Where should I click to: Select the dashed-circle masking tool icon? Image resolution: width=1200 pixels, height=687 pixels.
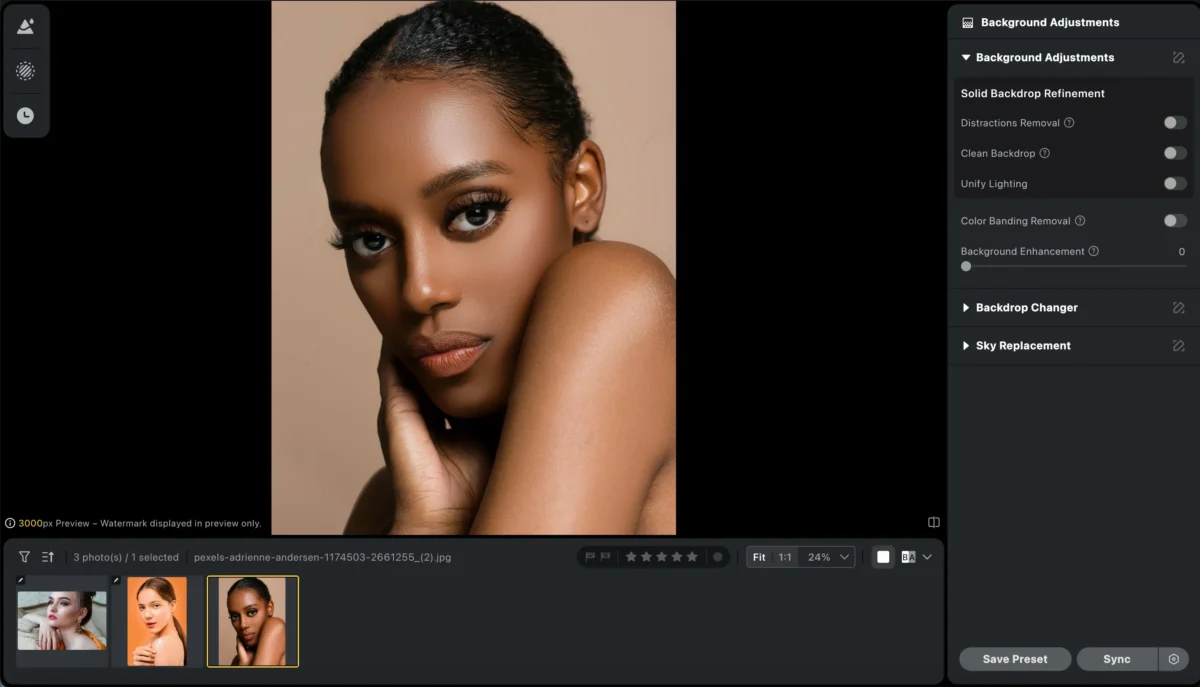click(25, 71)
